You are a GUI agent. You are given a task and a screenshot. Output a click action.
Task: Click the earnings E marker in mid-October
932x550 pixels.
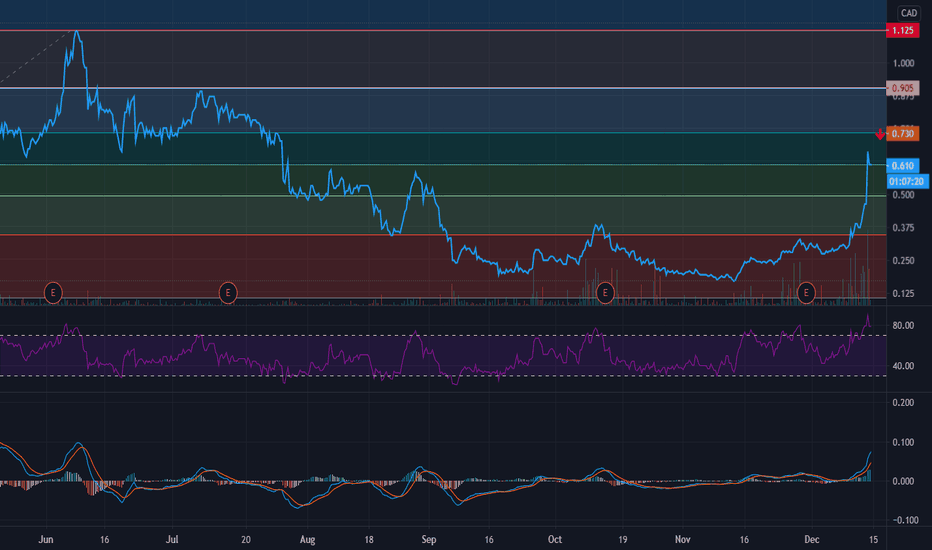604,293
